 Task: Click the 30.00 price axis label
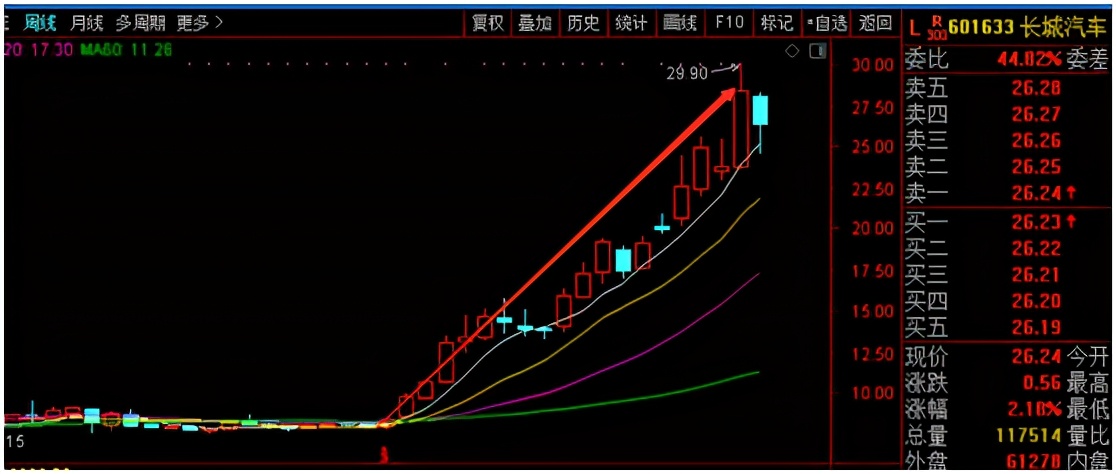tap(873, 65)
